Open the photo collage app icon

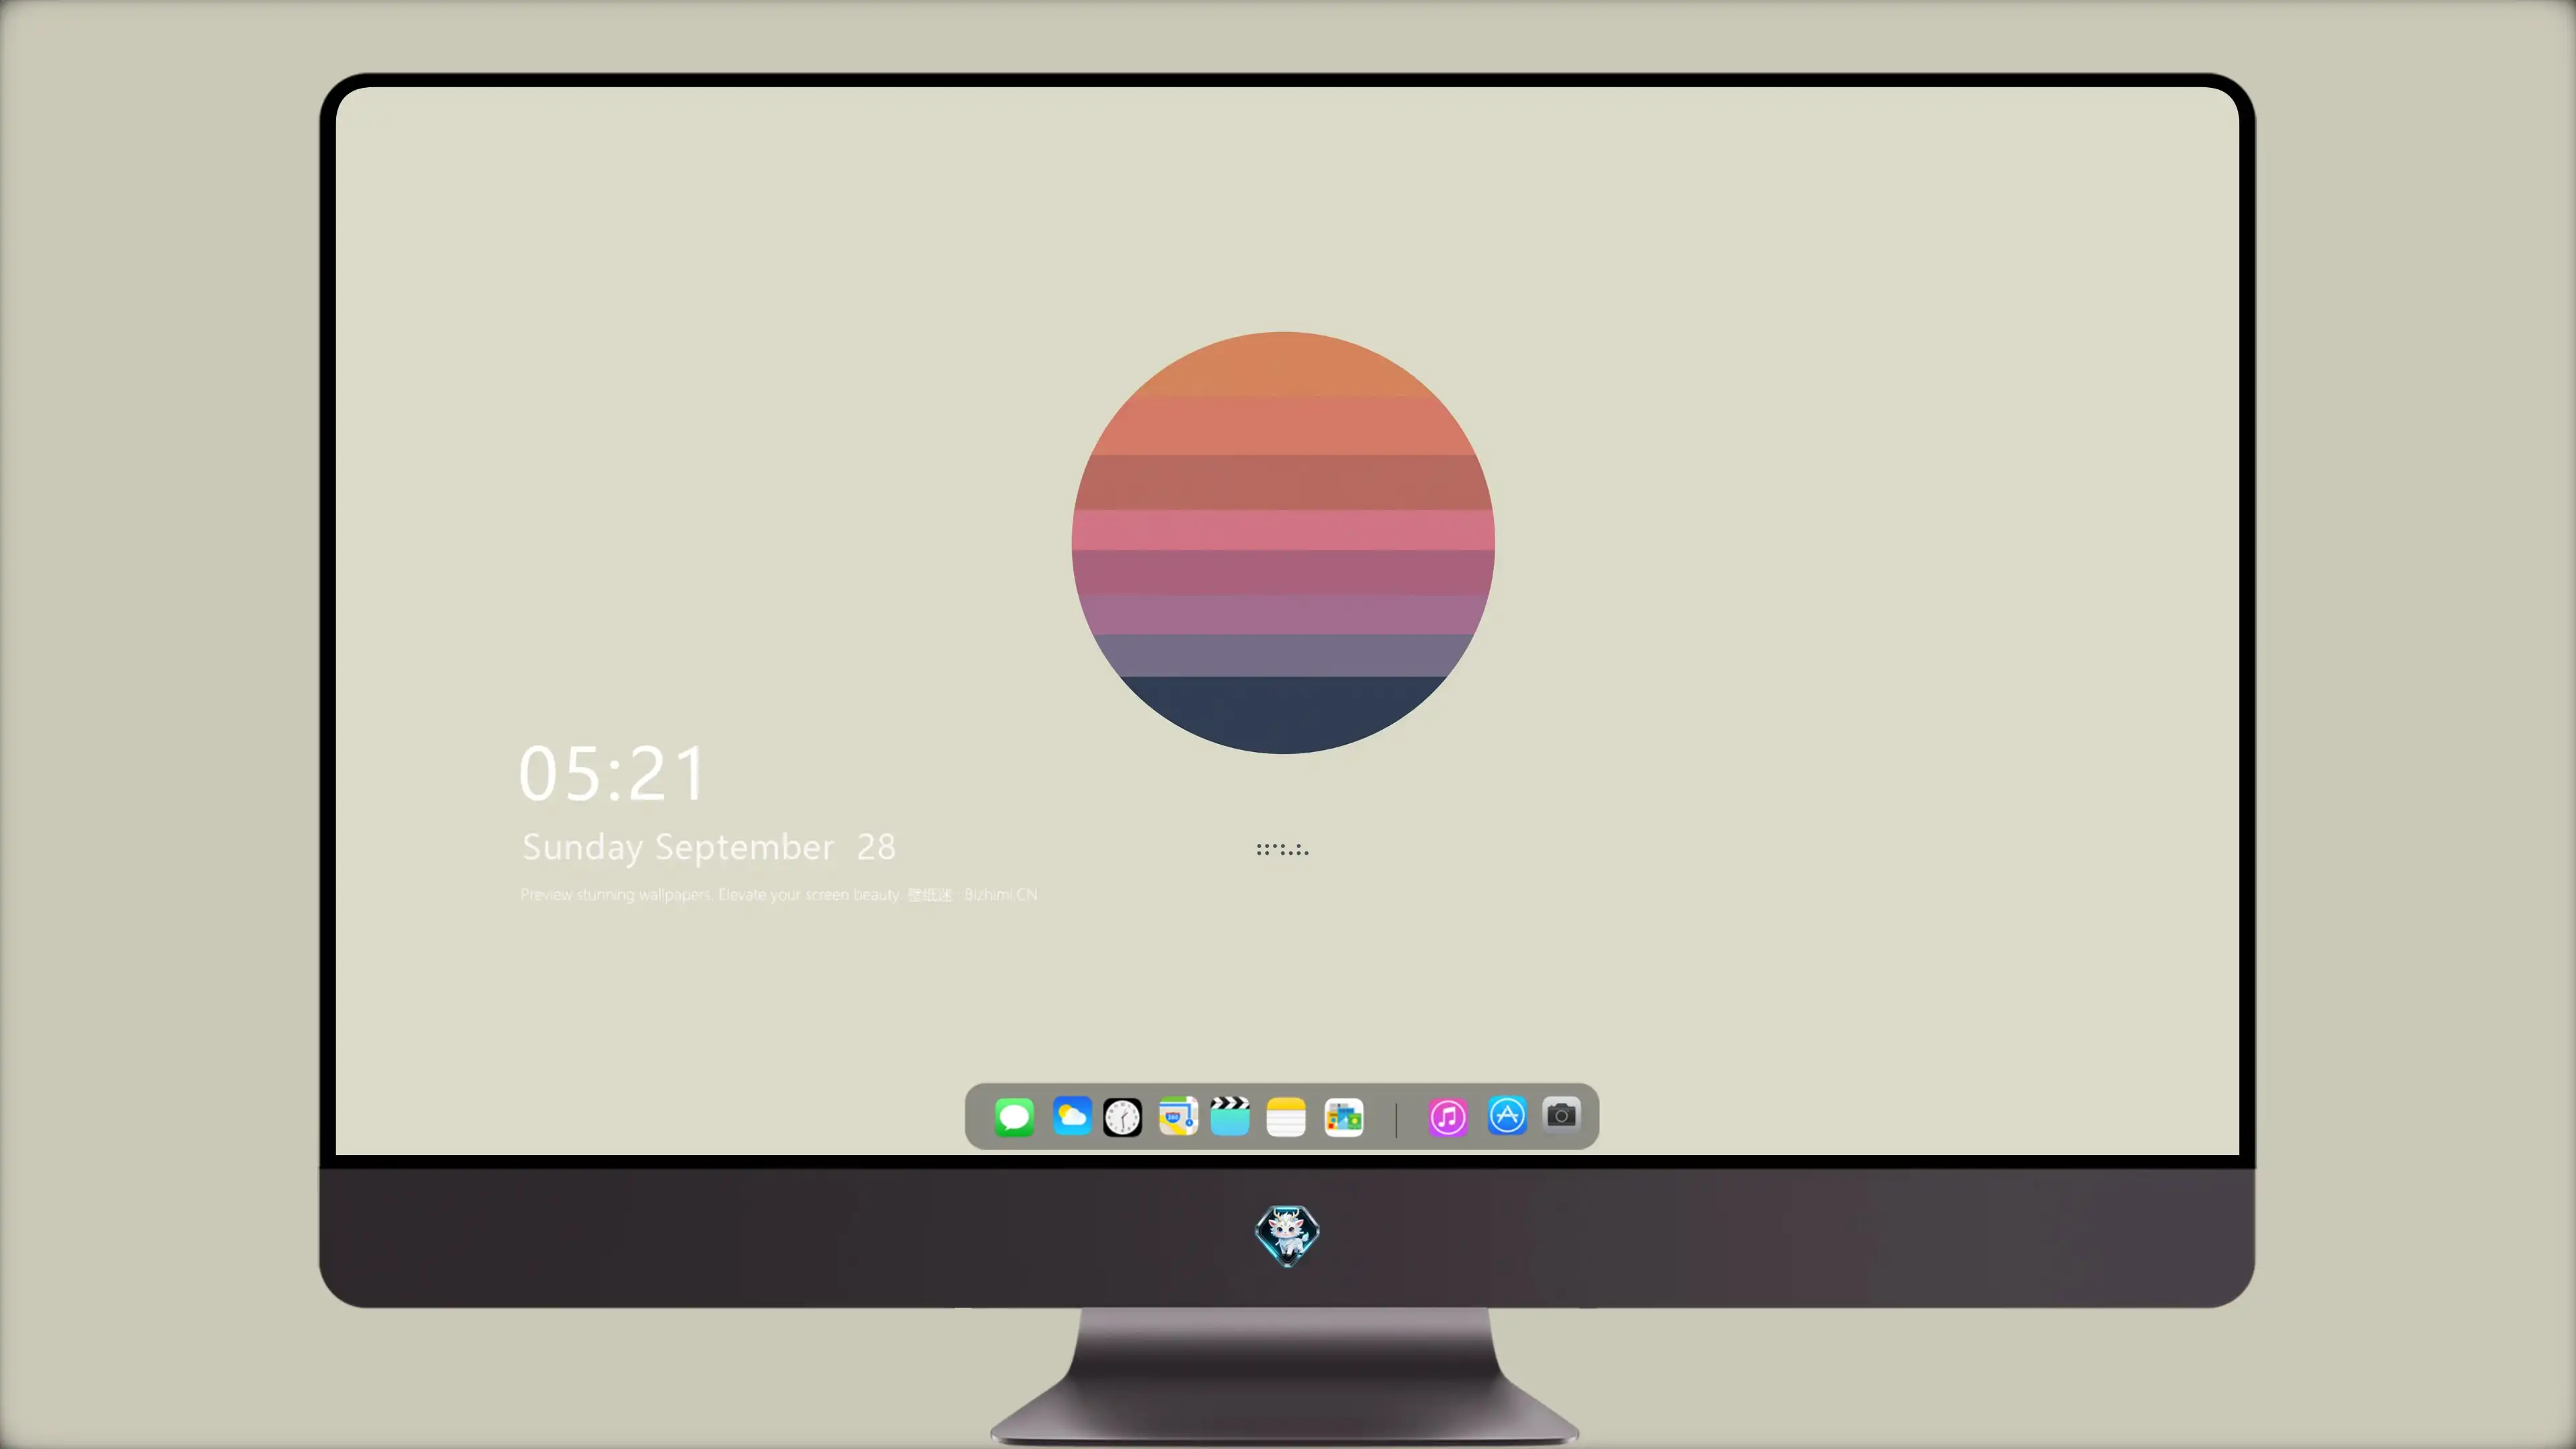tap(1344, 1117)
